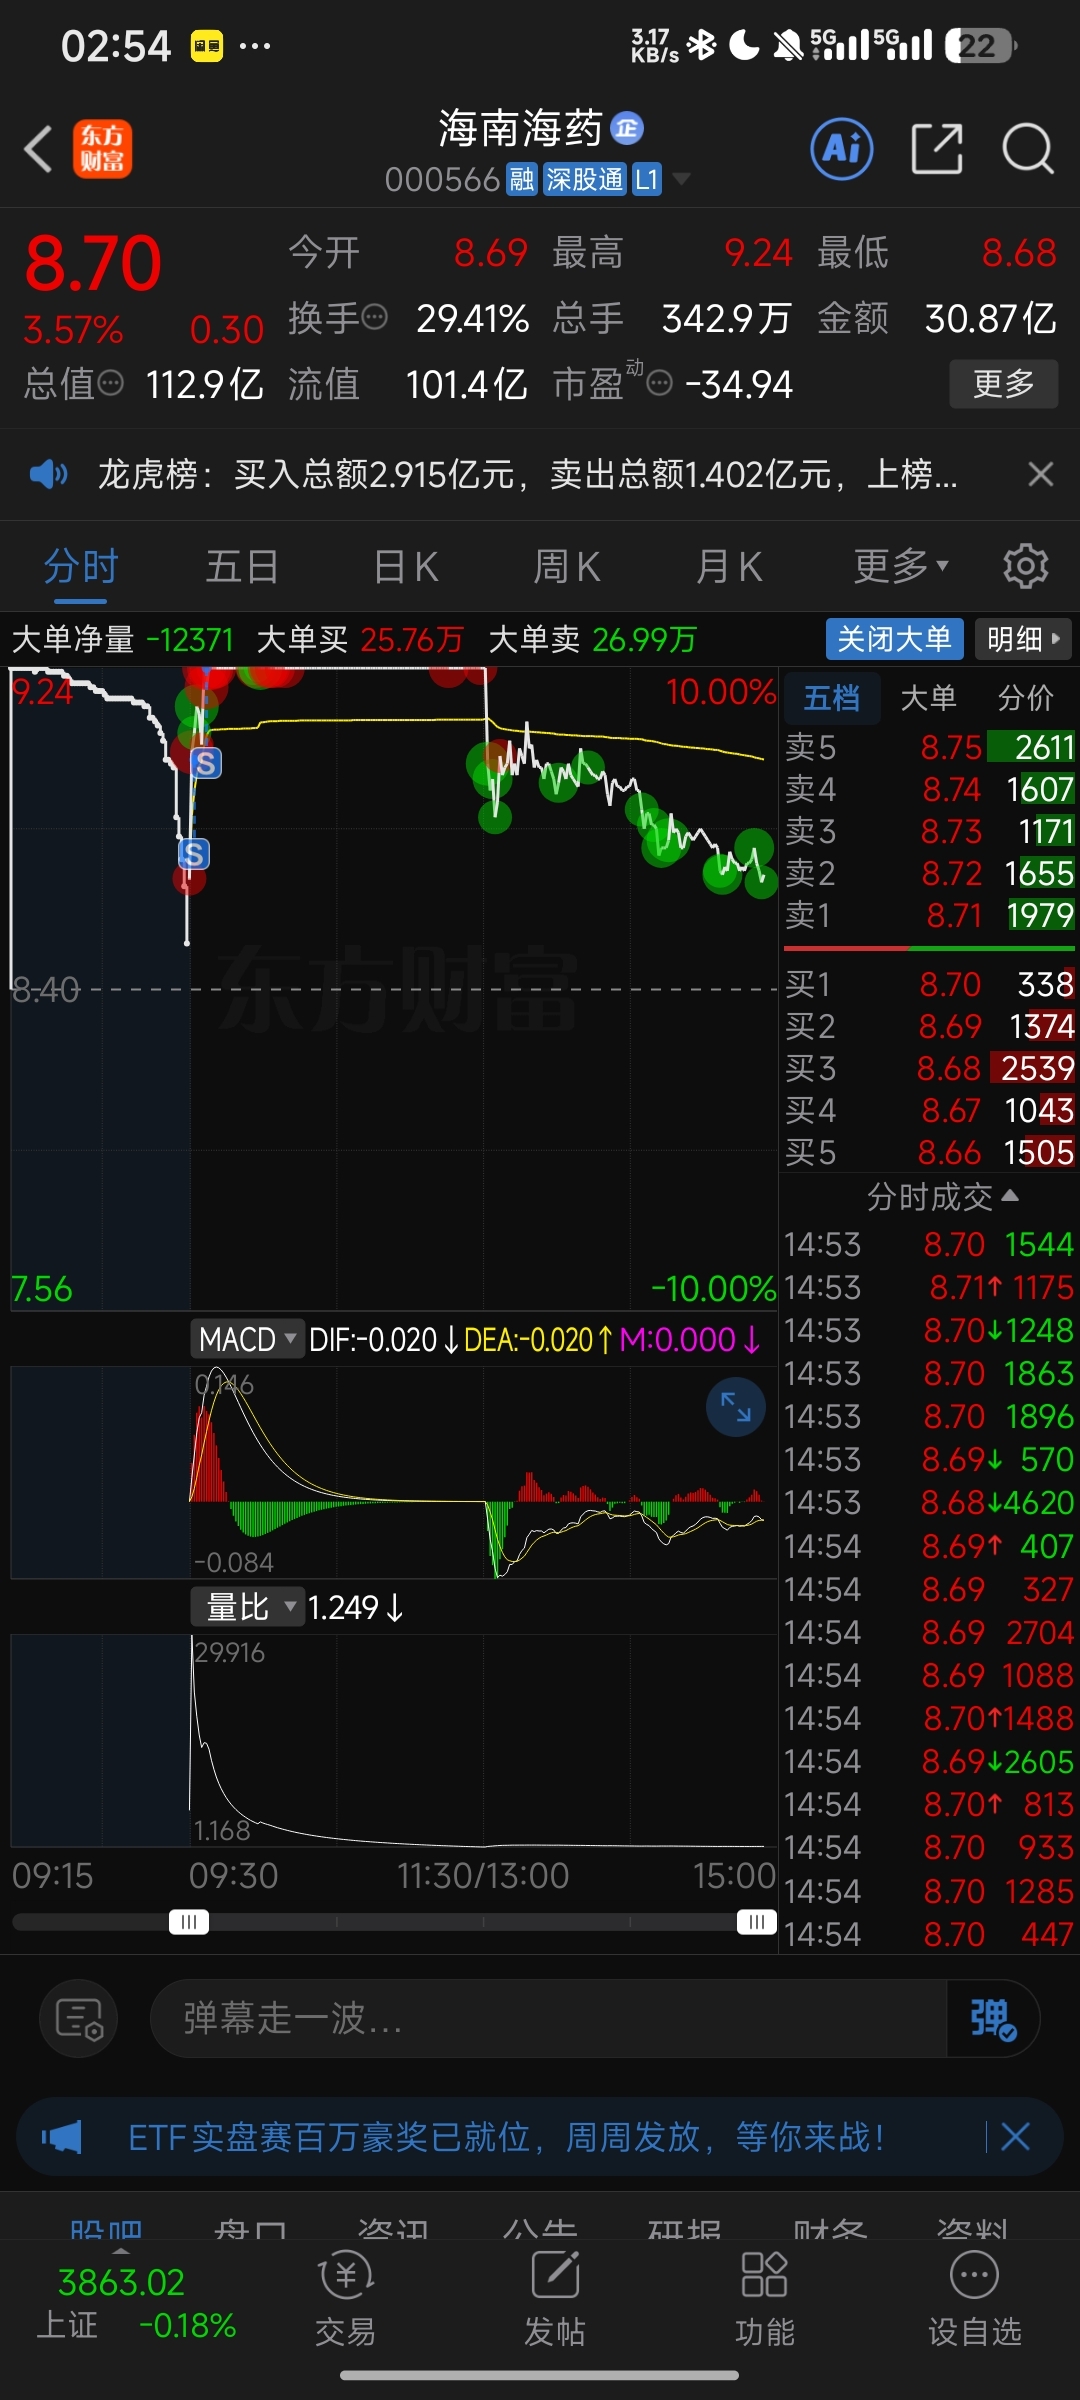Switch to 分时 chart tab
Image resolution: width=1080 pixels, height=2400 pixels.
click(81, 567)
